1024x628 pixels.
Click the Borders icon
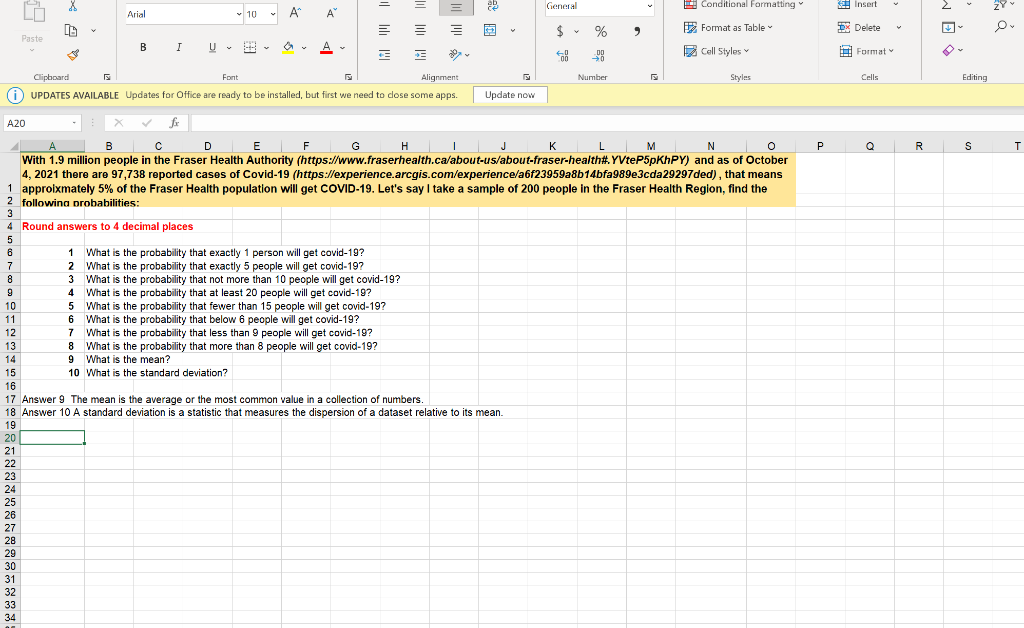pos(250,47)
